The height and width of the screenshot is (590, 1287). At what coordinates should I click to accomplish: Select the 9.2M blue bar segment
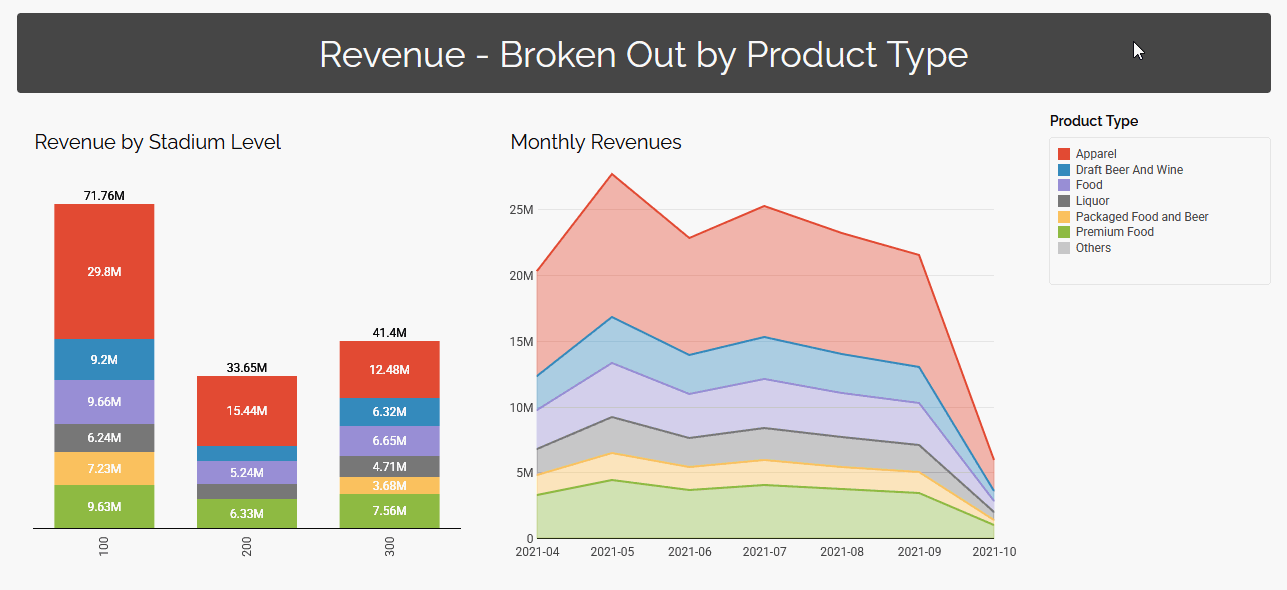point(104,359)
